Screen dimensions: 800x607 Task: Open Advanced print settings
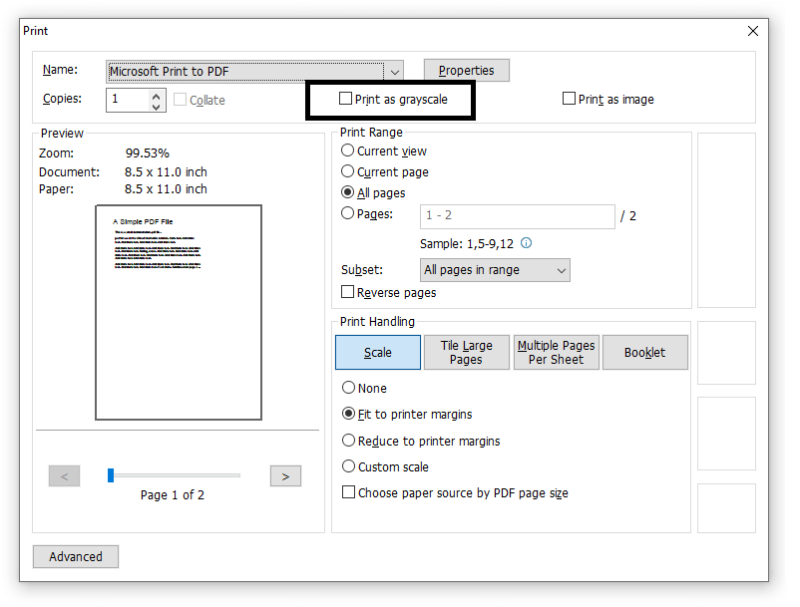pos(76,557)
